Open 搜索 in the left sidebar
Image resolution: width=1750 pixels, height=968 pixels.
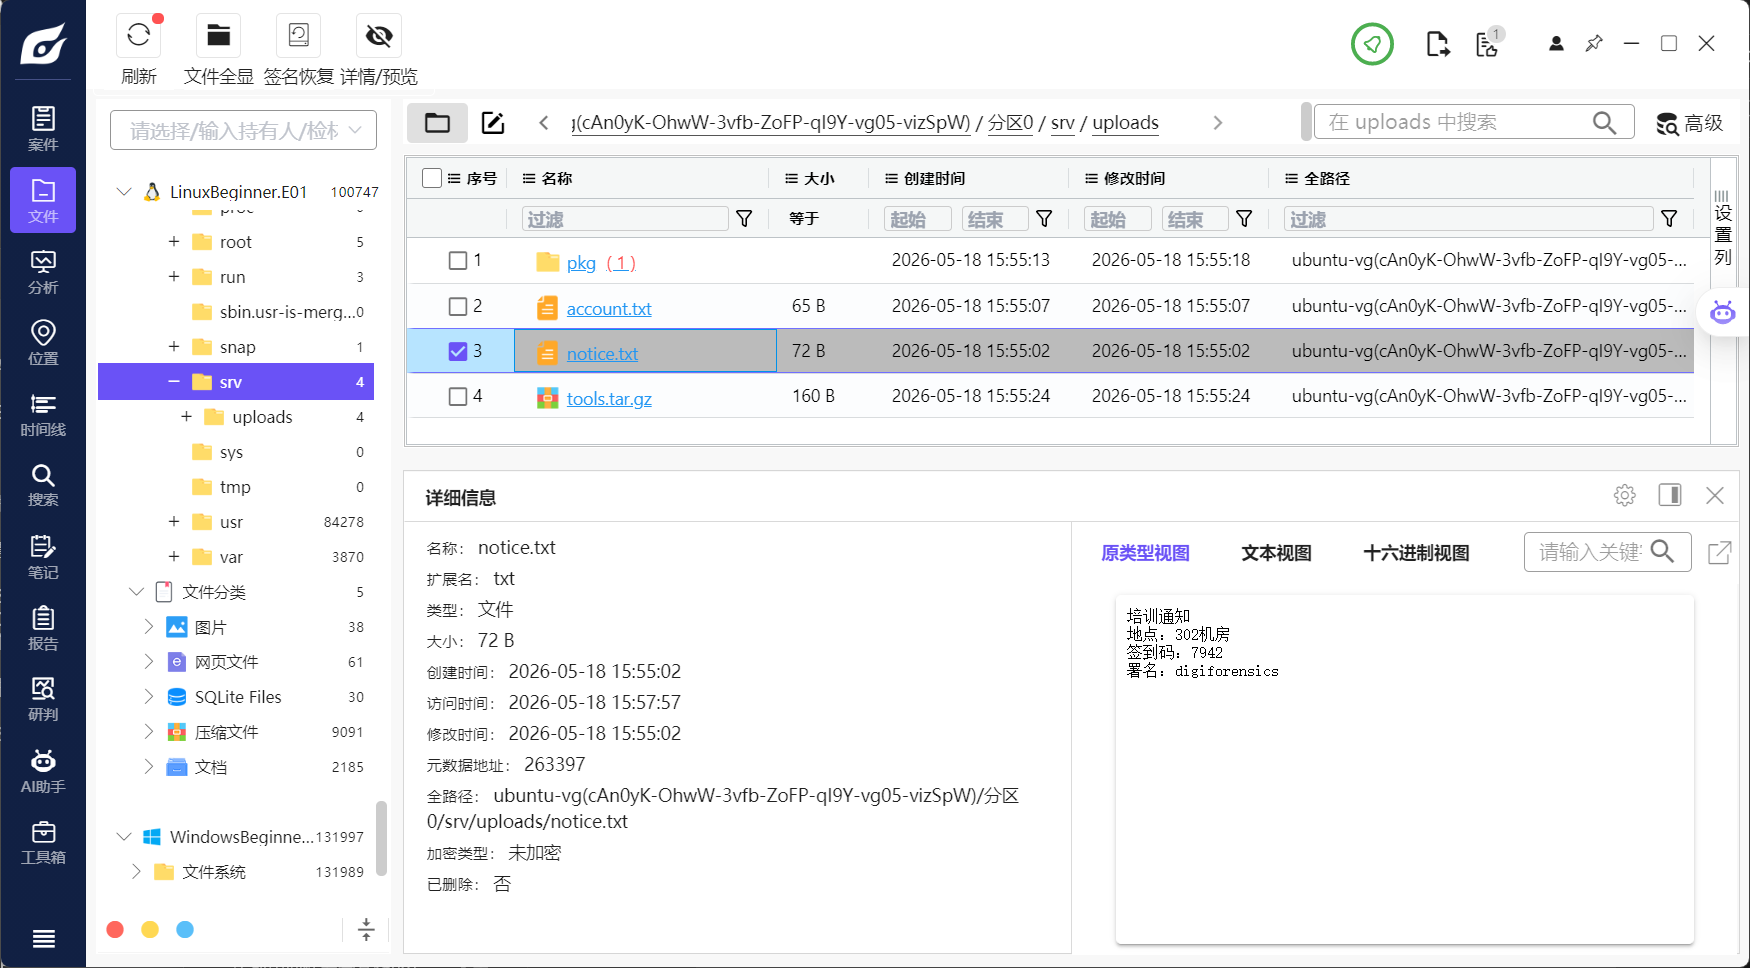pos(43,485)
